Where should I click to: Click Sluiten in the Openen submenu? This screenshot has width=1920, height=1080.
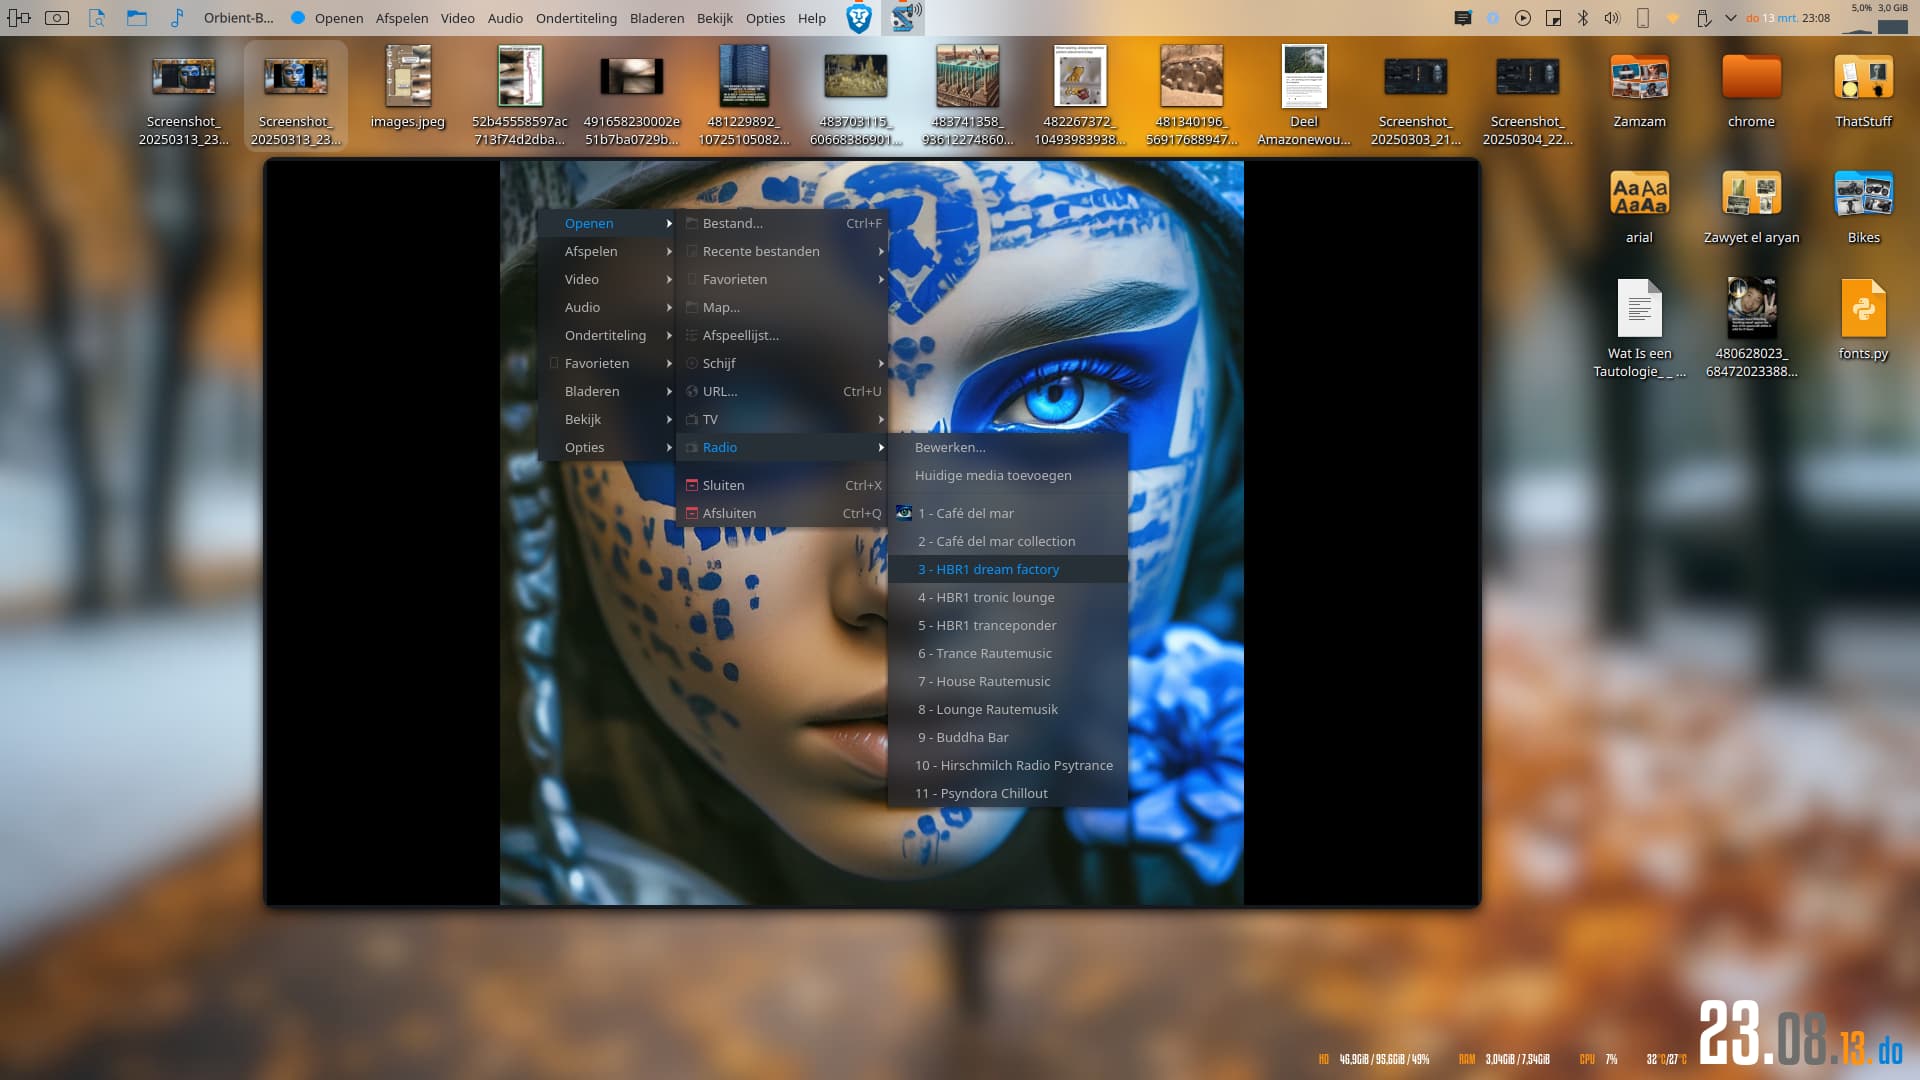tap(782, 485)
